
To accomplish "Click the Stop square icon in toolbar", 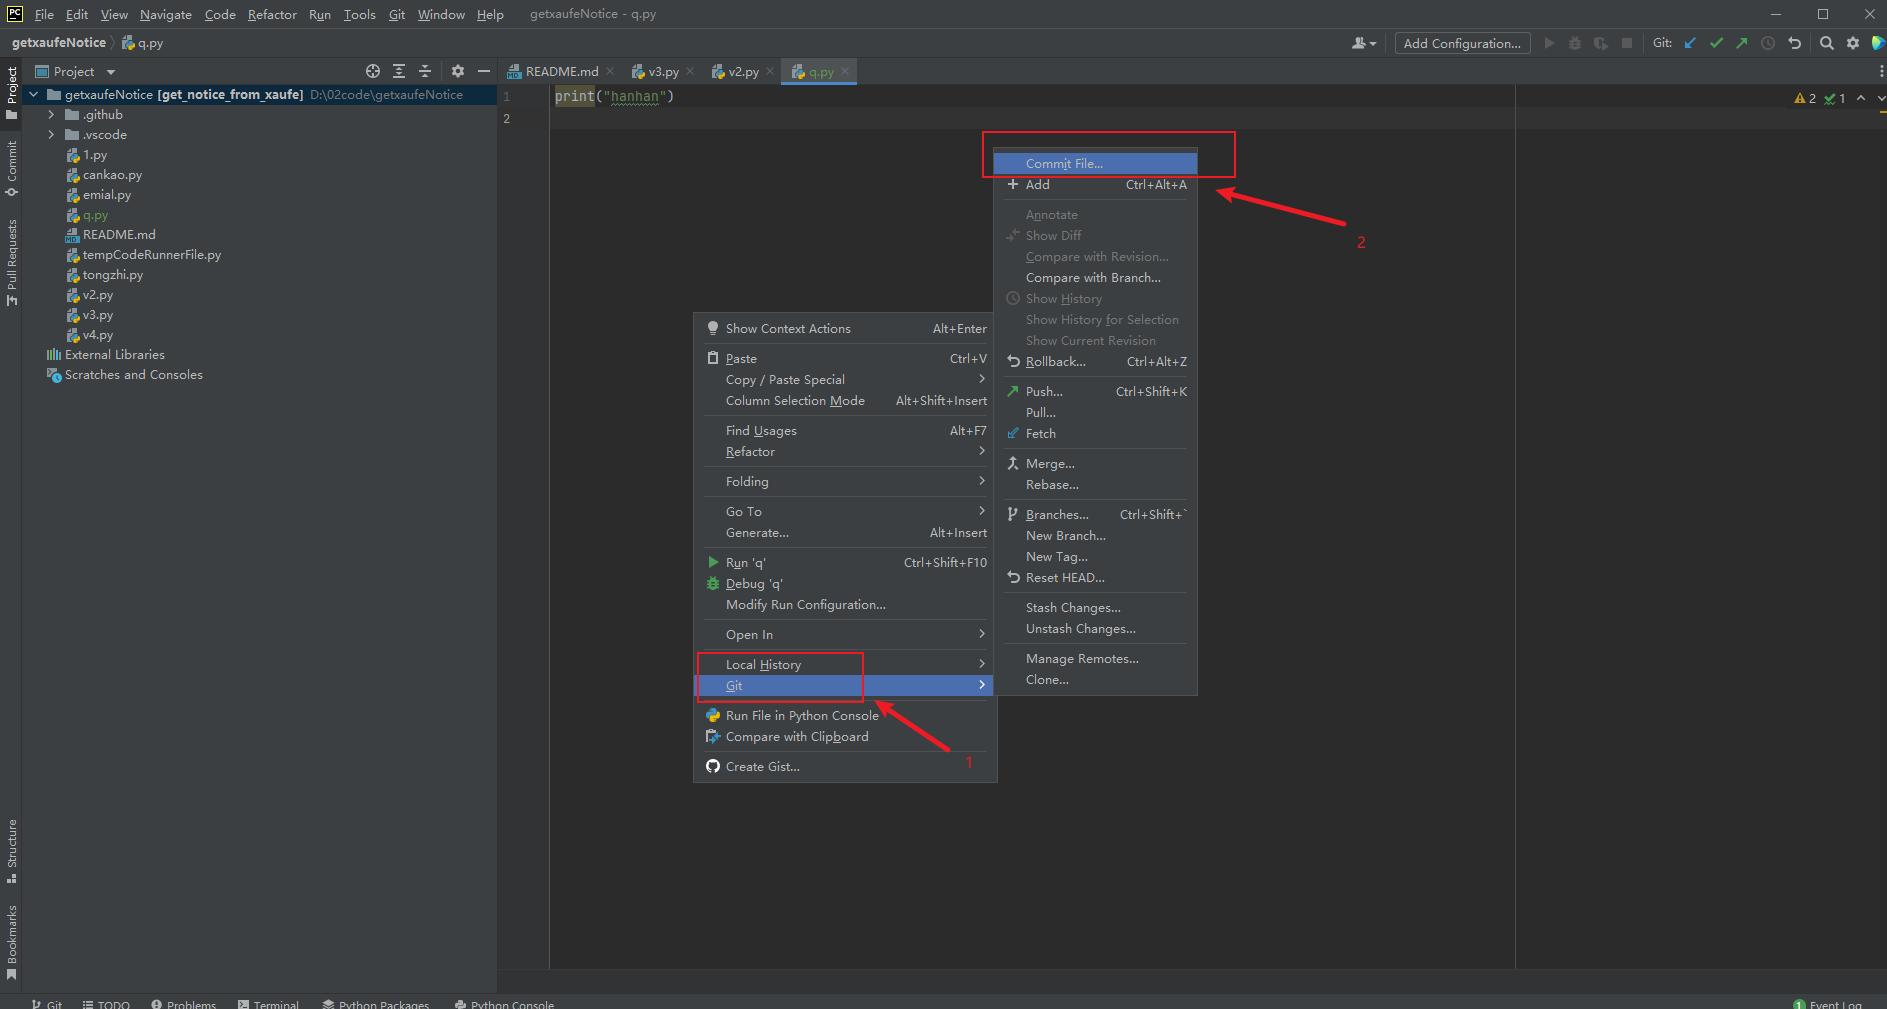I will tap(1627, 43).
